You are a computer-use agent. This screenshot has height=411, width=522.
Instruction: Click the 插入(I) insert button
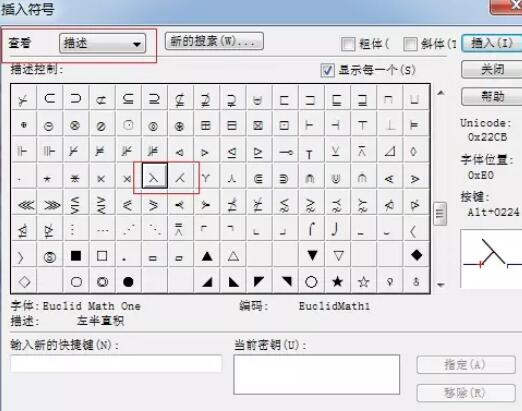pos(492,43)
